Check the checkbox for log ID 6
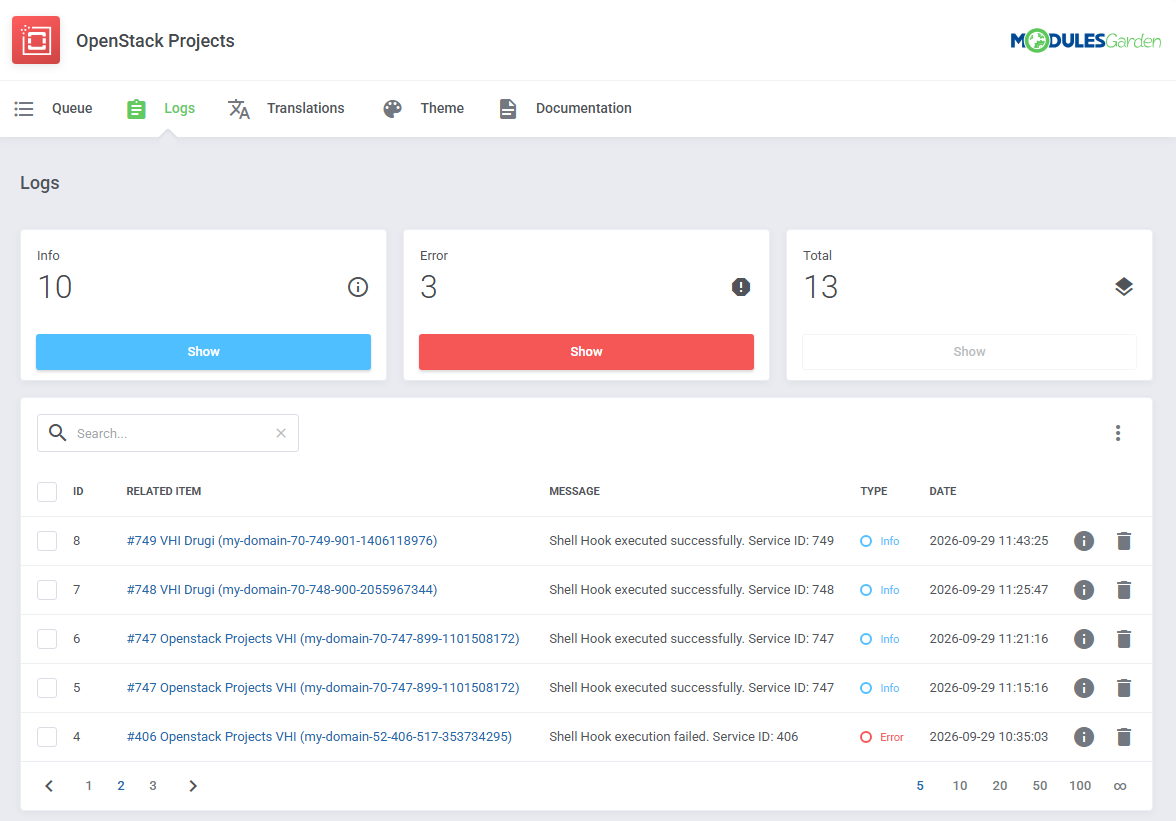1176x821 pixels. (47, 639)
